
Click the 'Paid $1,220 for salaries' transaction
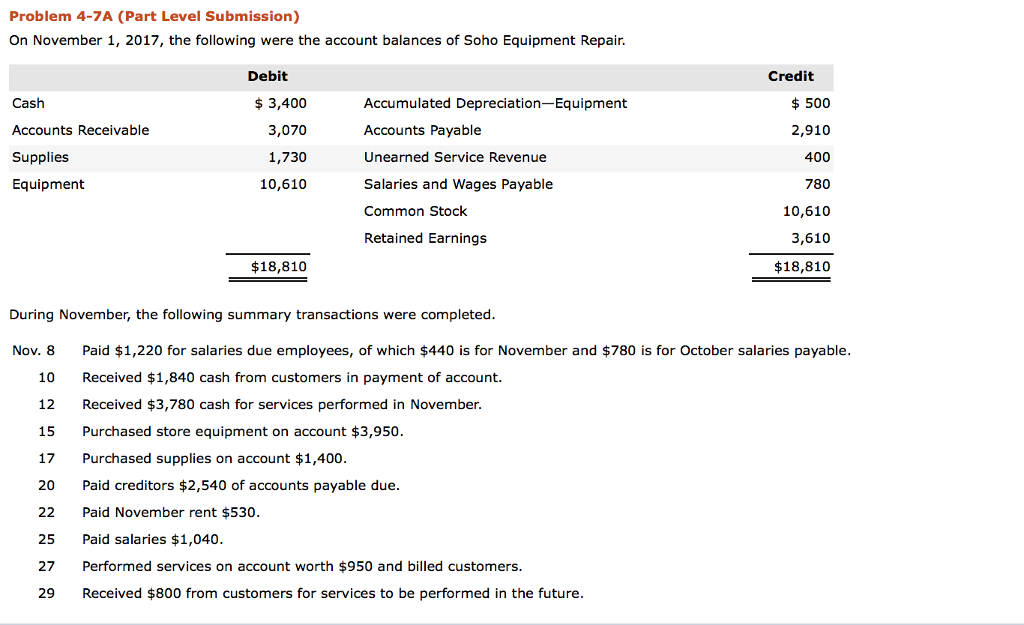pos(466,351)
